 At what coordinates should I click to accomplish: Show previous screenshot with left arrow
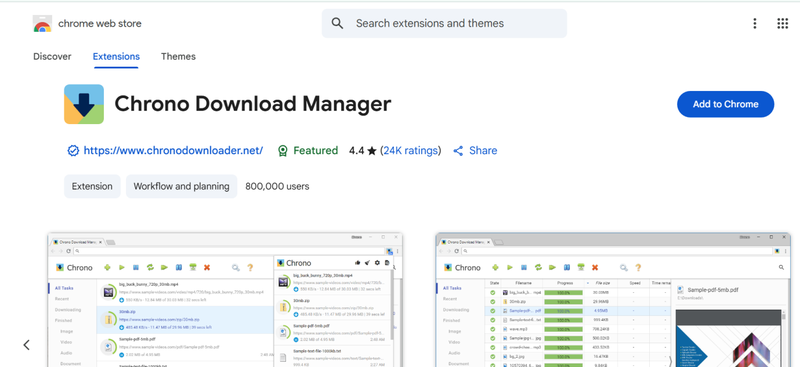27,345
